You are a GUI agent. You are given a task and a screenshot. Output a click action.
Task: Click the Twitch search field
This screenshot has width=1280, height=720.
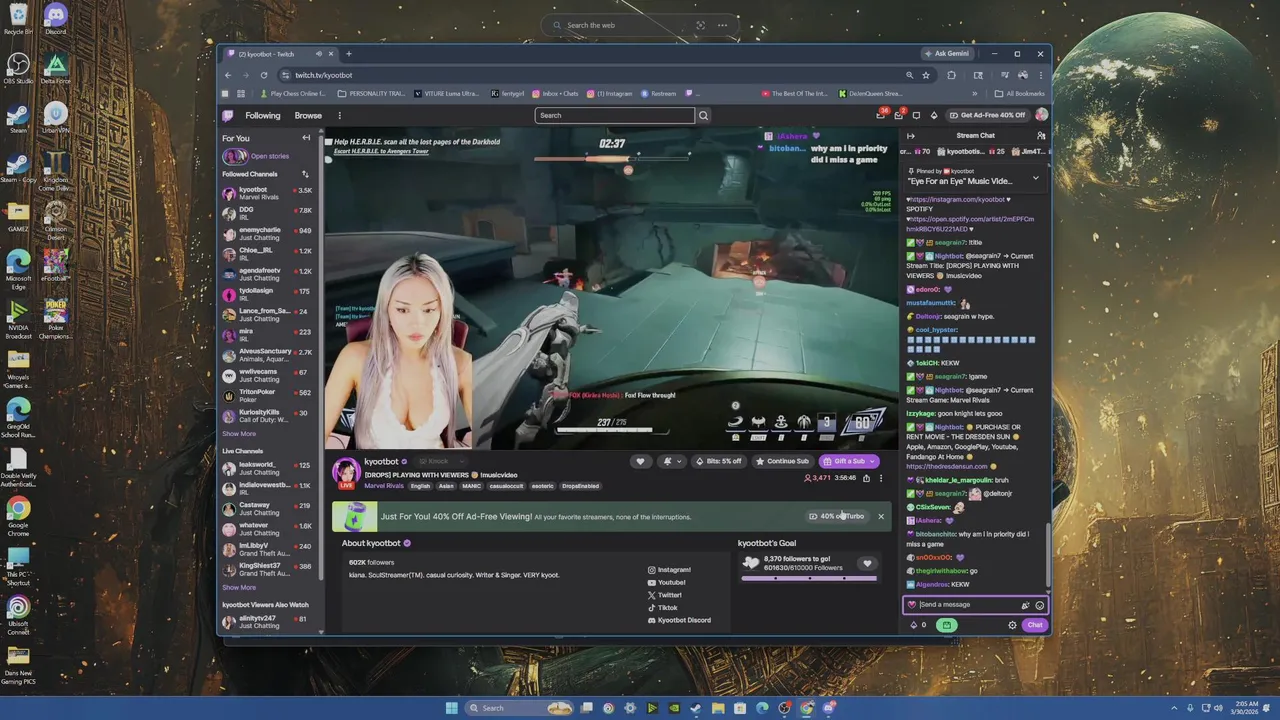click(614, 115)
